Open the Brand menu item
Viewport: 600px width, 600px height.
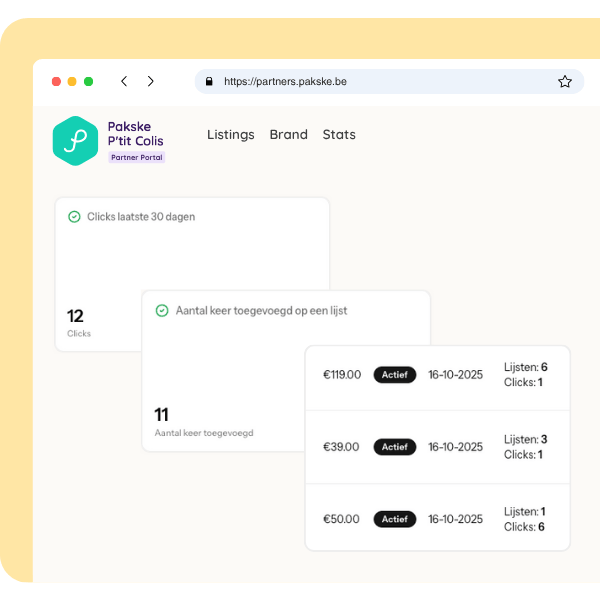(289, 135)
